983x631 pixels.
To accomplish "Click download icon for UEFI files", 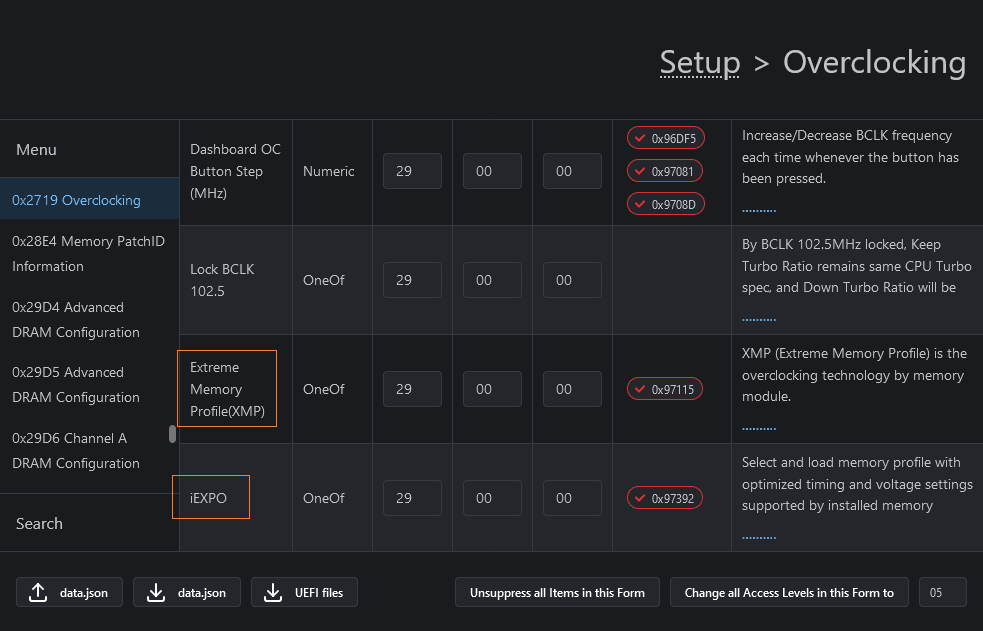I will point(273,593).
